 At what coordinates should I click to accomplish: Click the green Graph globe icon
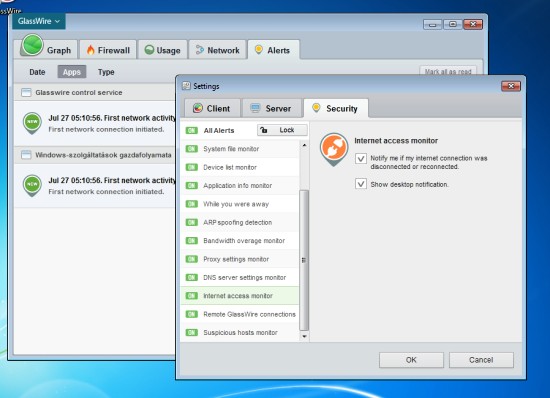(x=32, y=45)
